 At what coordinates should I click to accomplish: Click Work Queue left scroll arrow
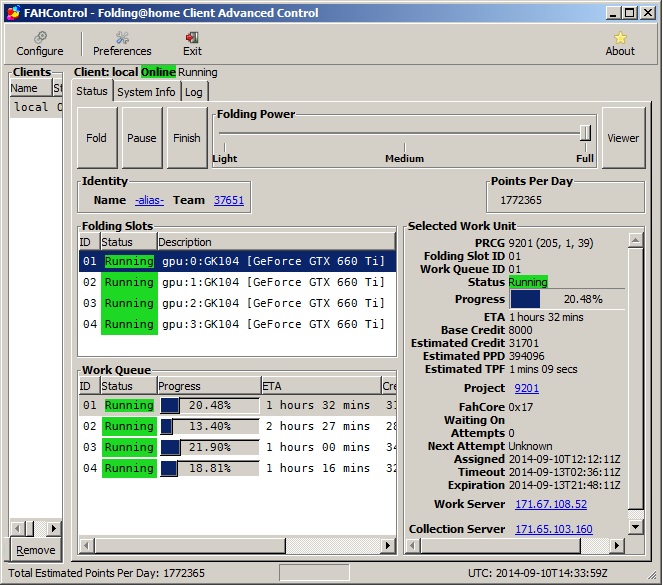87,545
